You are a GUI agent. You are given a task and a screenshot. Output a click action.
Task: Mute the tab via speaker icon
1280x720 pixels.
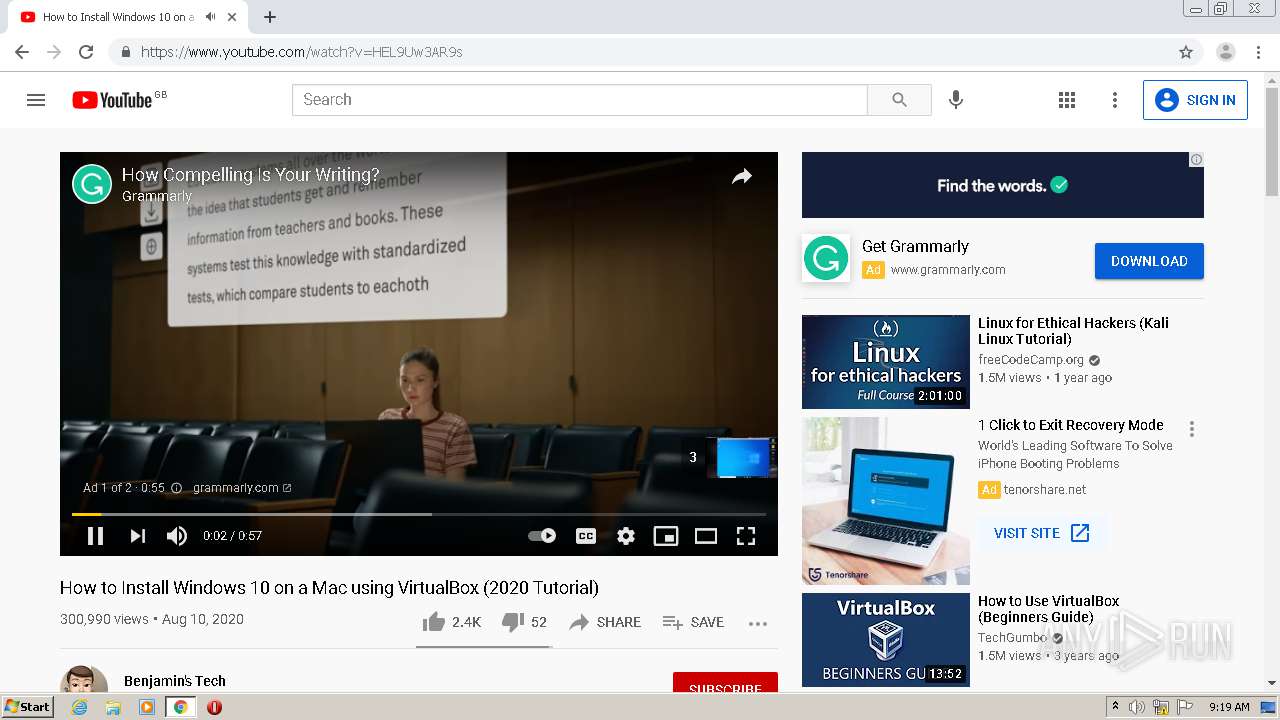click(x=211, y=17)
